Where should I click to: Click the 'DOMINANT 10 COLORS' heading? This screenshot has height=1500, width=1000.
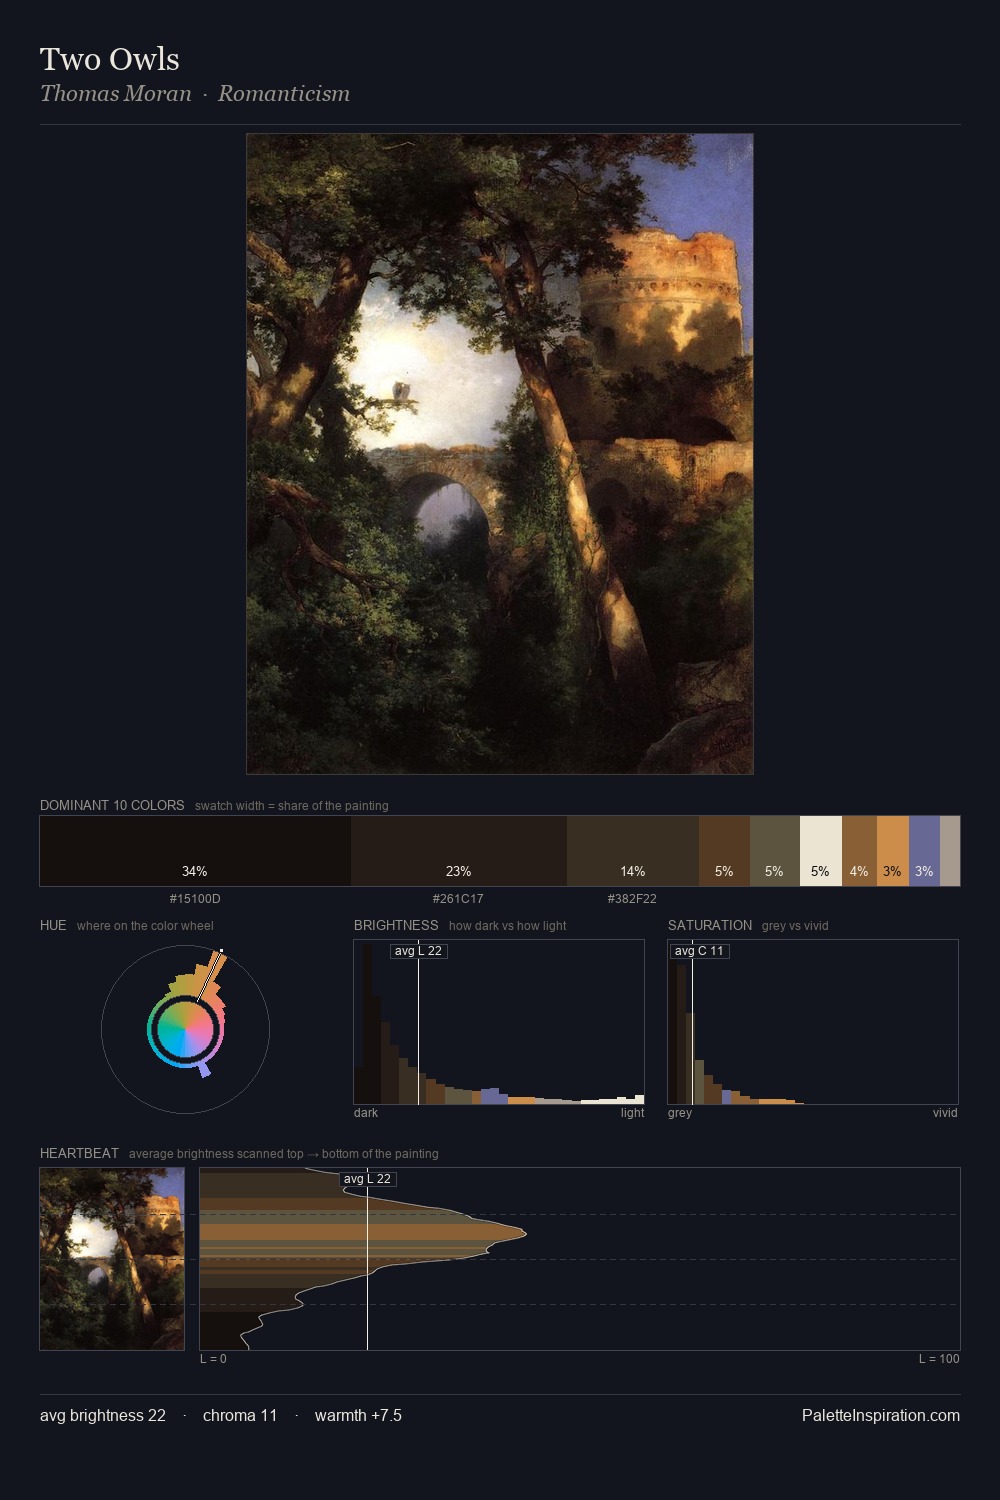[x=112, y=805]
